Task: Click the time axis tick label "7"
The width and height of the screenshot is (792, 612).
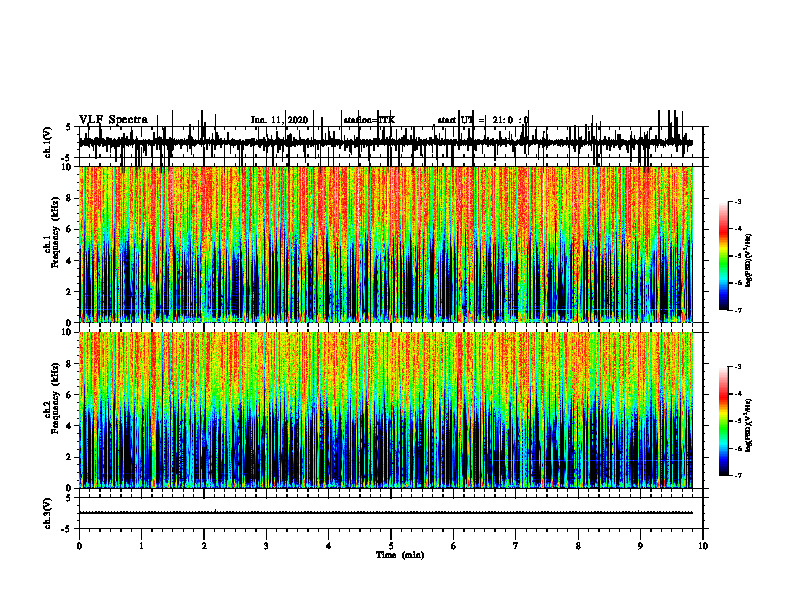Action: (x=516, y=546)
